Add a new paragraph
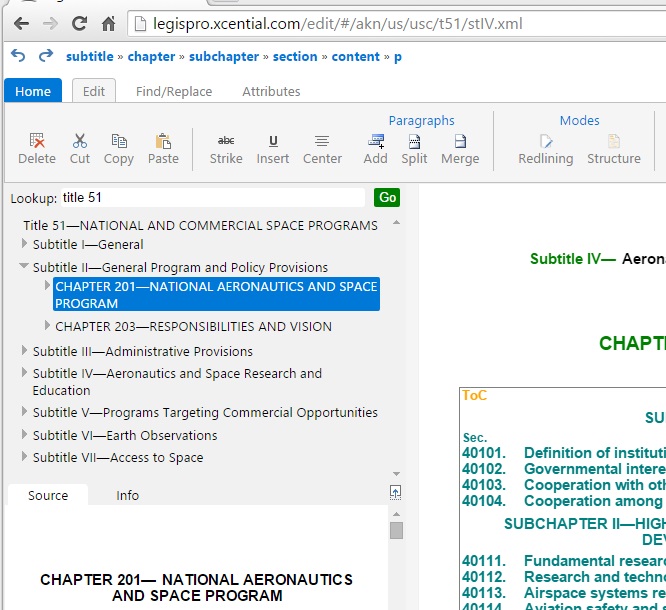 click(x=376, y=142)
